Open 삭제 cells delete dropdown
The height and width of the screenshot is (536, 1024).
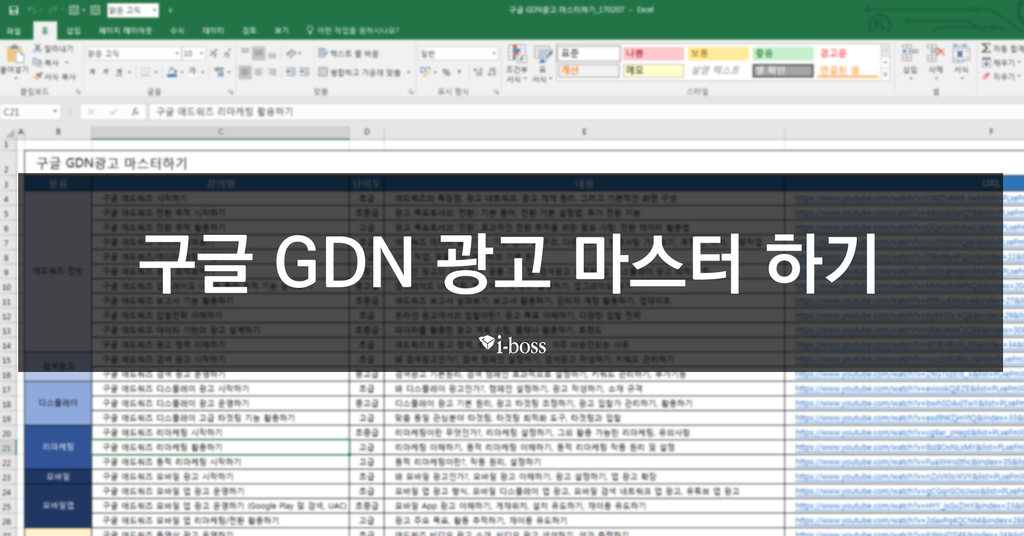click(935, 64)
